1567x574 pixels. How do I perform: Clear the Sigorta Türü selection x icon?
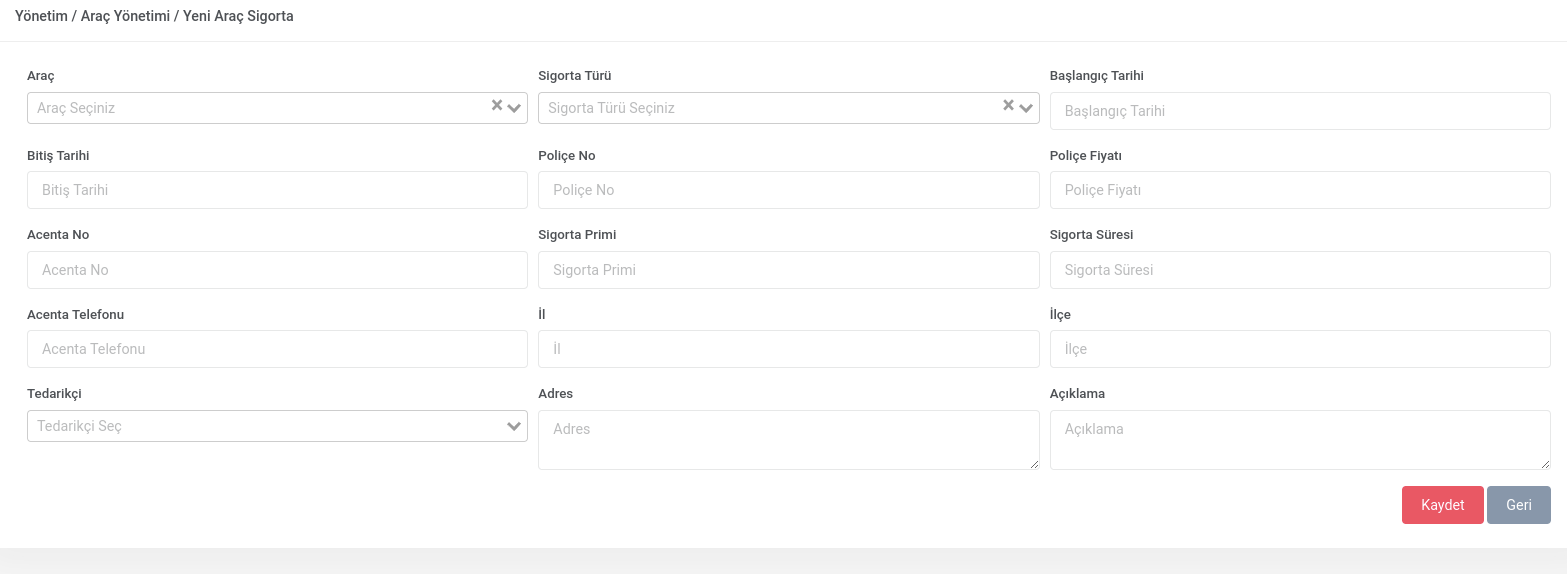[x=1008, y=106]
